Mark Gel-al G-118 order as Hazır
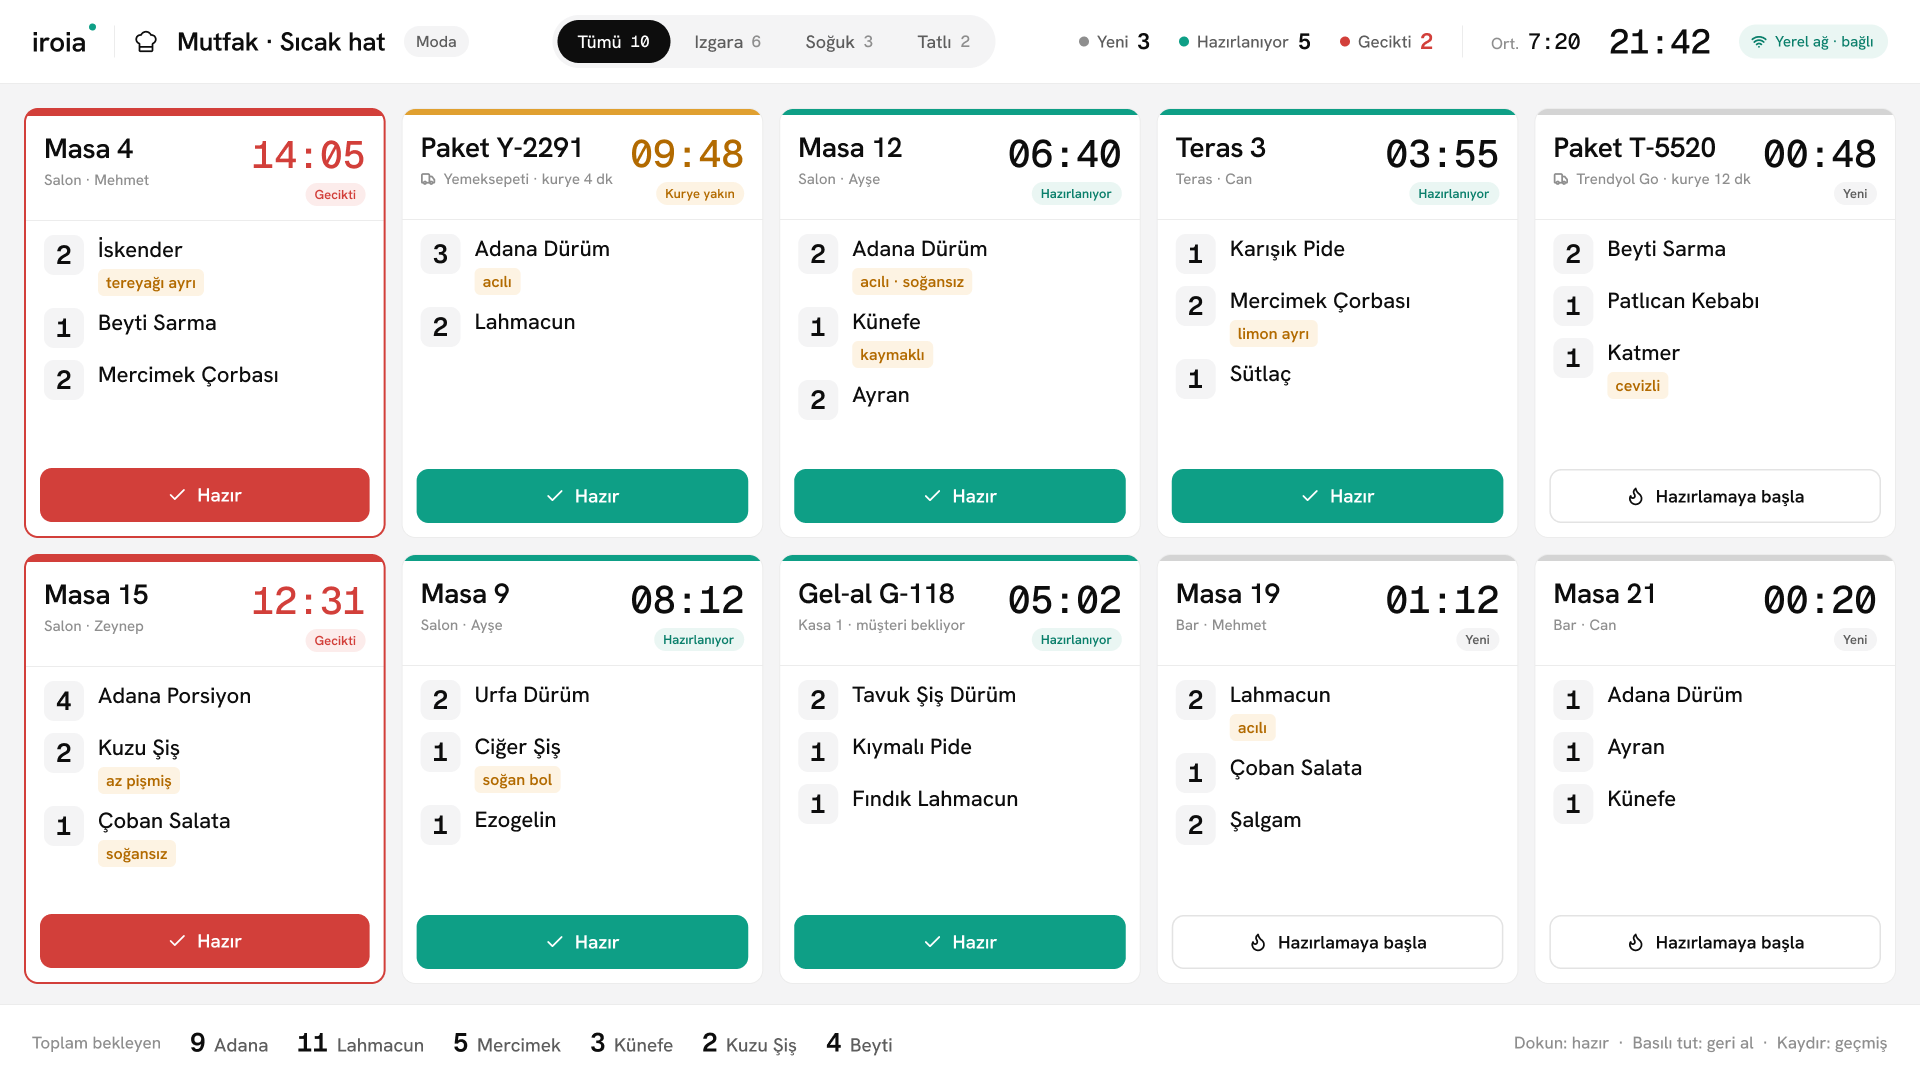Screen dimensions: 1920x1080 tap(960, 942)
